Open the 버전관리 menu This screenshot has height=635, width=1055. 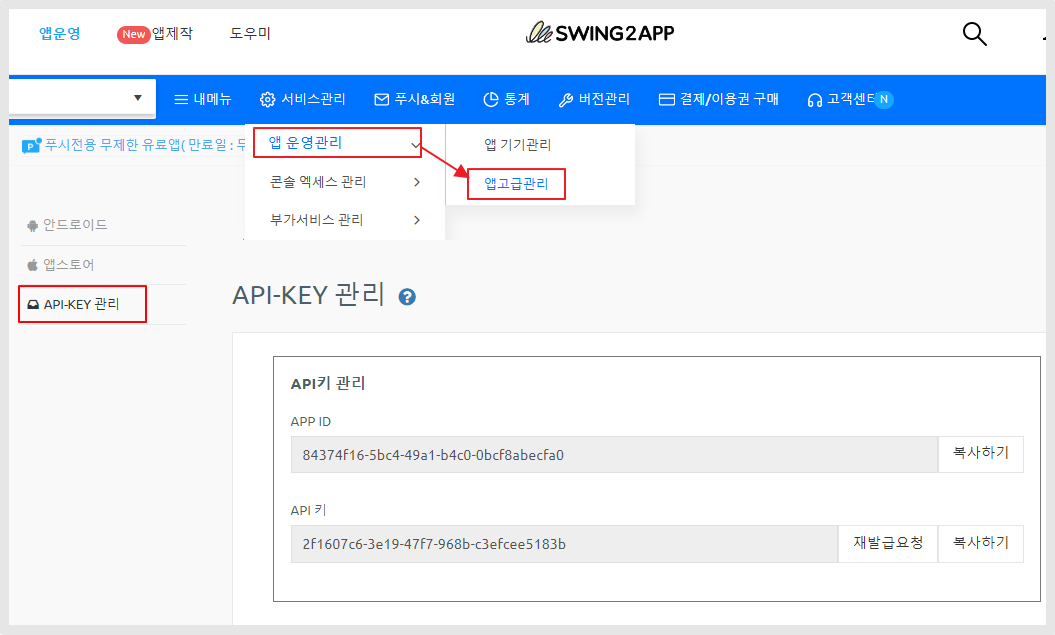[594, 100]
